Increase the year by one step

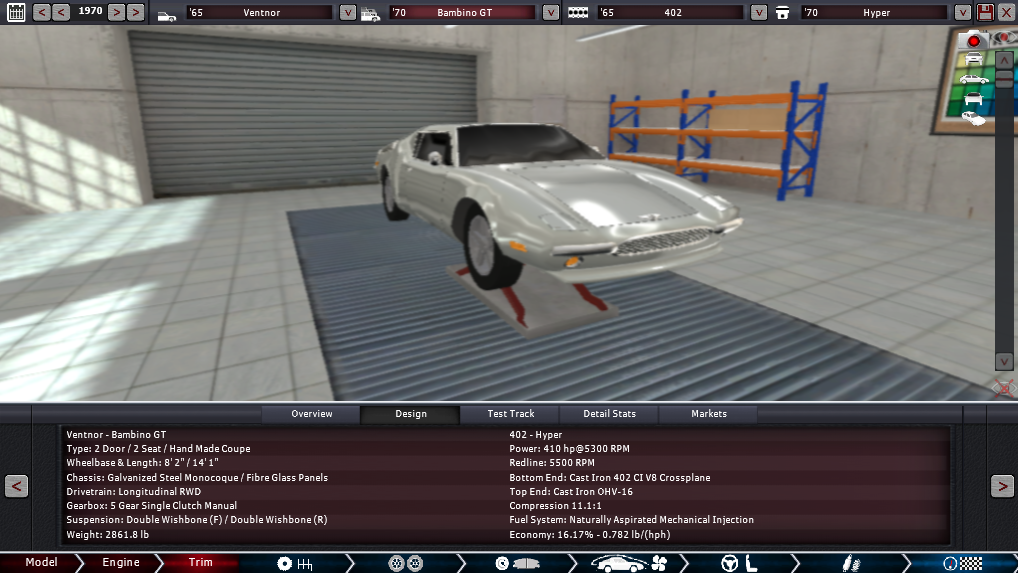pyautogui.click(x=116, y=13)
